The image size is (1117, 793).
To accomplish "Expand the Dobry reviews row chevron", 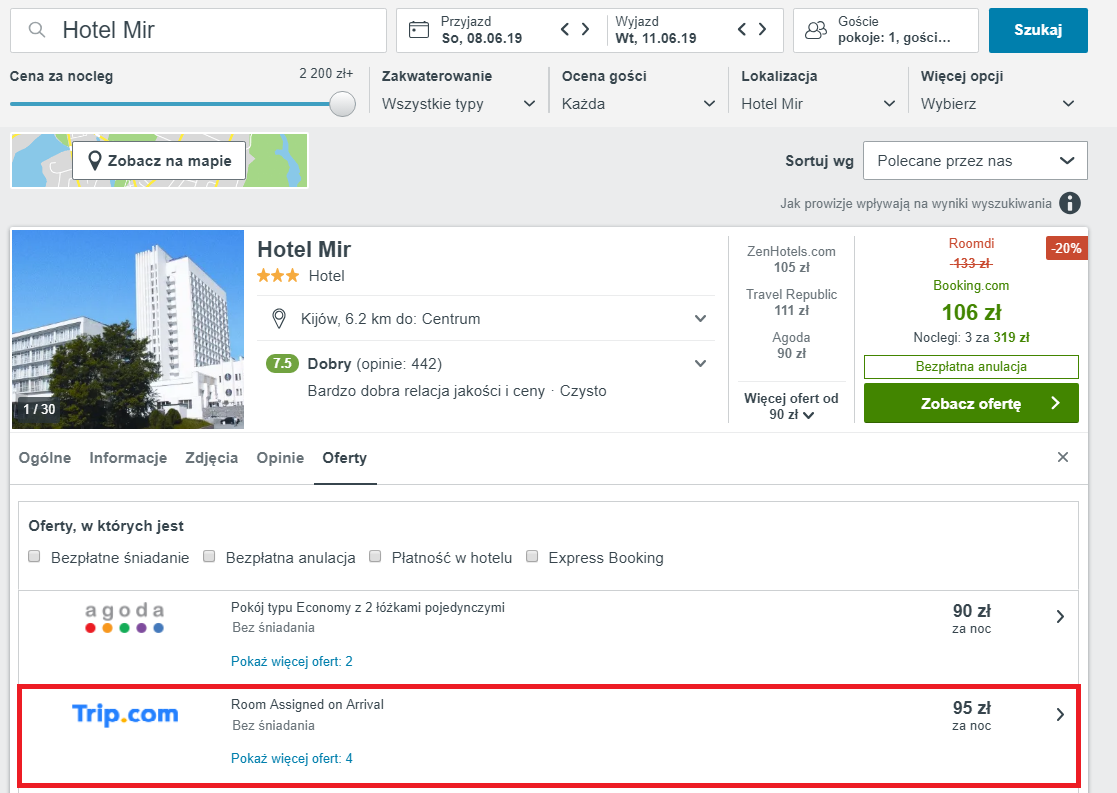I will [x=700, y=363].
